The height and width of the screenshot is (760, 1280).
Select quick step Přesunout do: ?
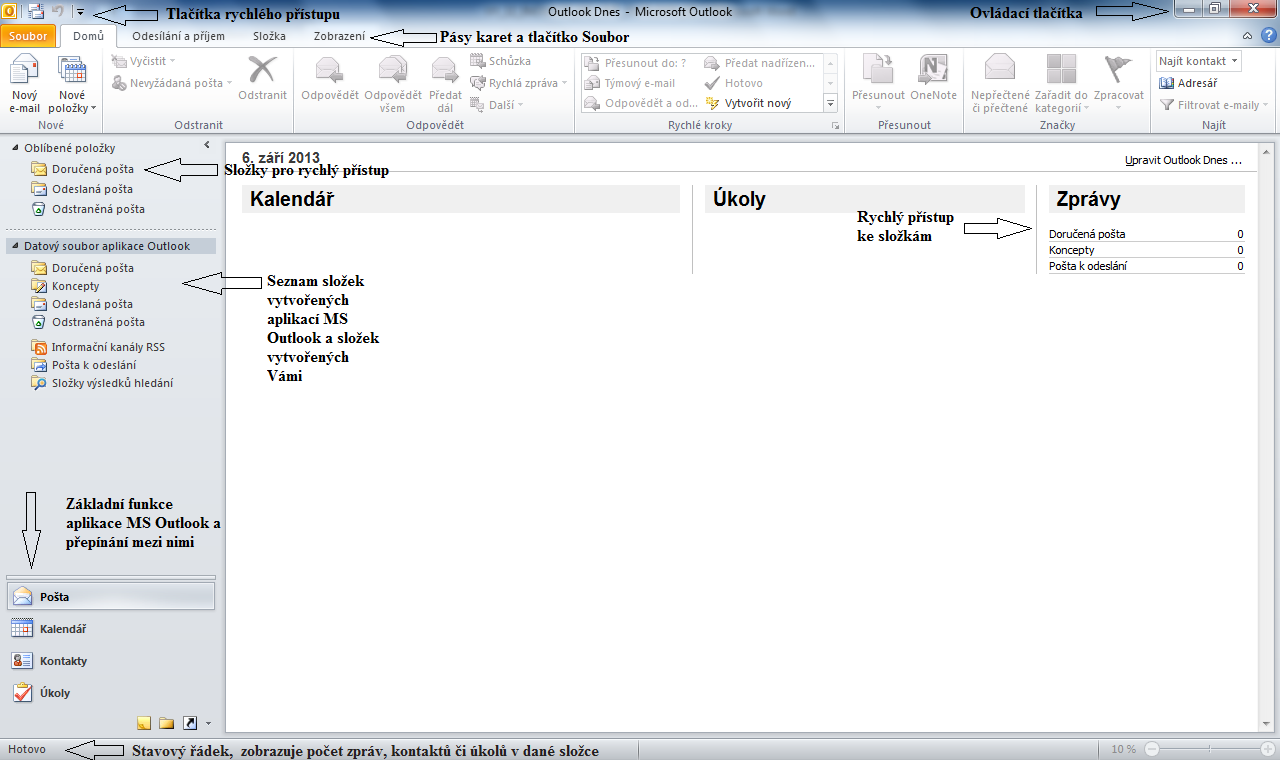pos(636,63)
